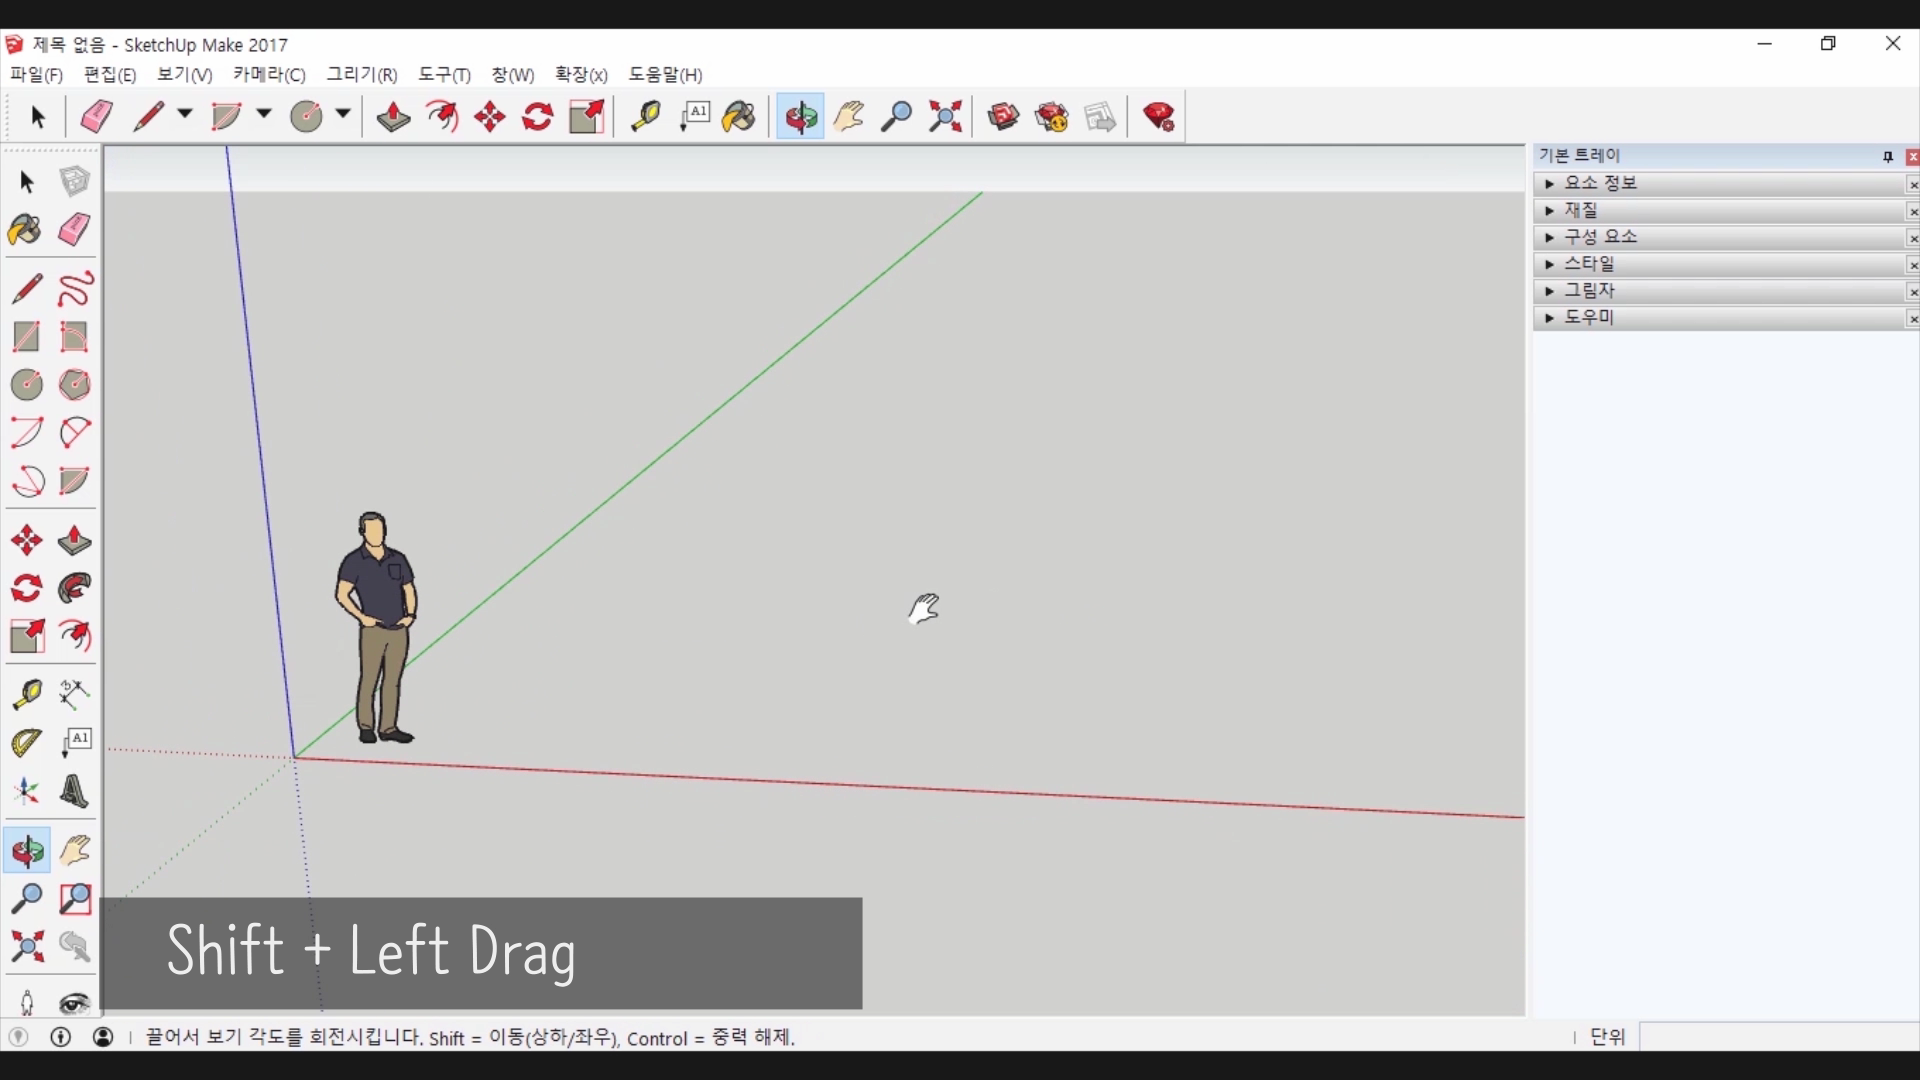Click the Position Camera tool
1920x1080 pixels.
point(27,1003)
